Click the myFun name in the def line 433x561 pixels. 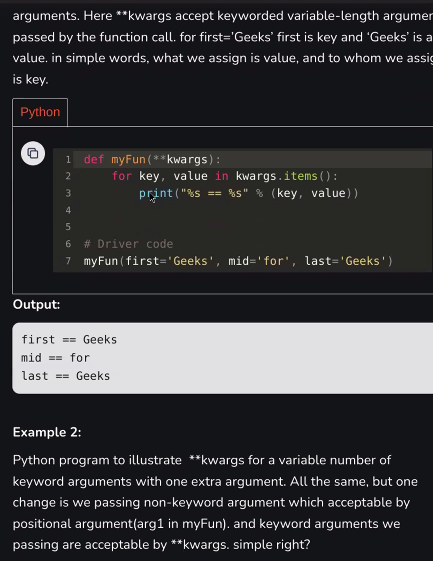[128, 159]
